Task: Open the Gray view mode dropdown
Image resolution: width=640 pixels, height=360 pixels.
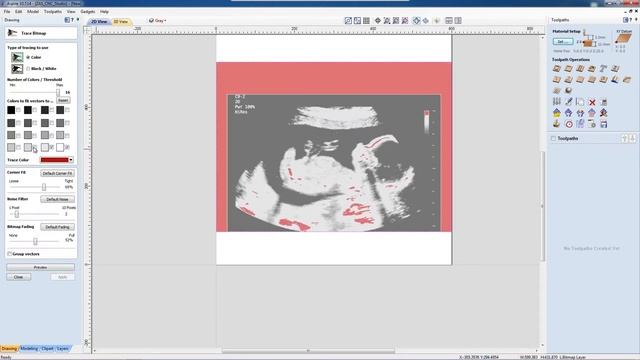Action: [158, 20]
